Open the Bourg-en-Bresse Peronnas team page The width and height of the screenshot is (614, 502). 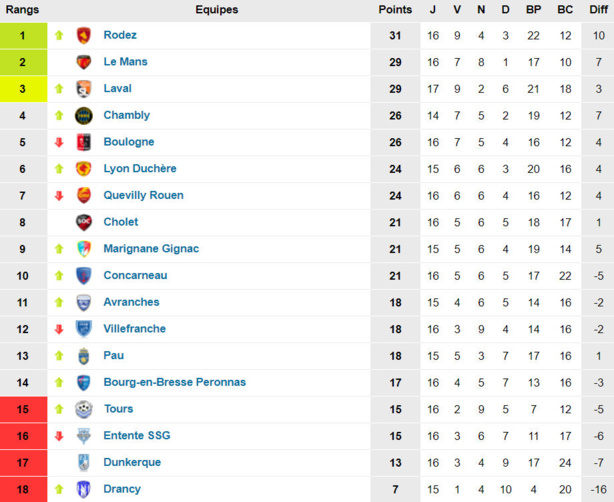click(x=175, y=382)
